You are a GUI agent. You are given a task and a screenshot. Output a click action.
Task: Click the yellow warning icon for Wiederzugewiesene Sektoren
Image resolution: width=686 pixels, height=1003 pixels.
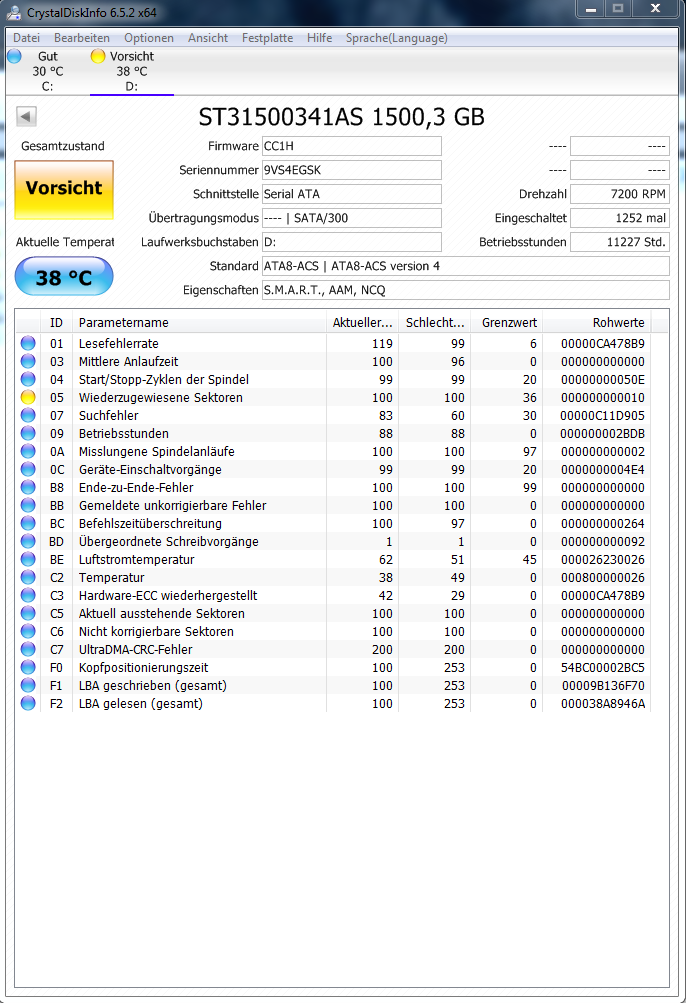[28, 397]
